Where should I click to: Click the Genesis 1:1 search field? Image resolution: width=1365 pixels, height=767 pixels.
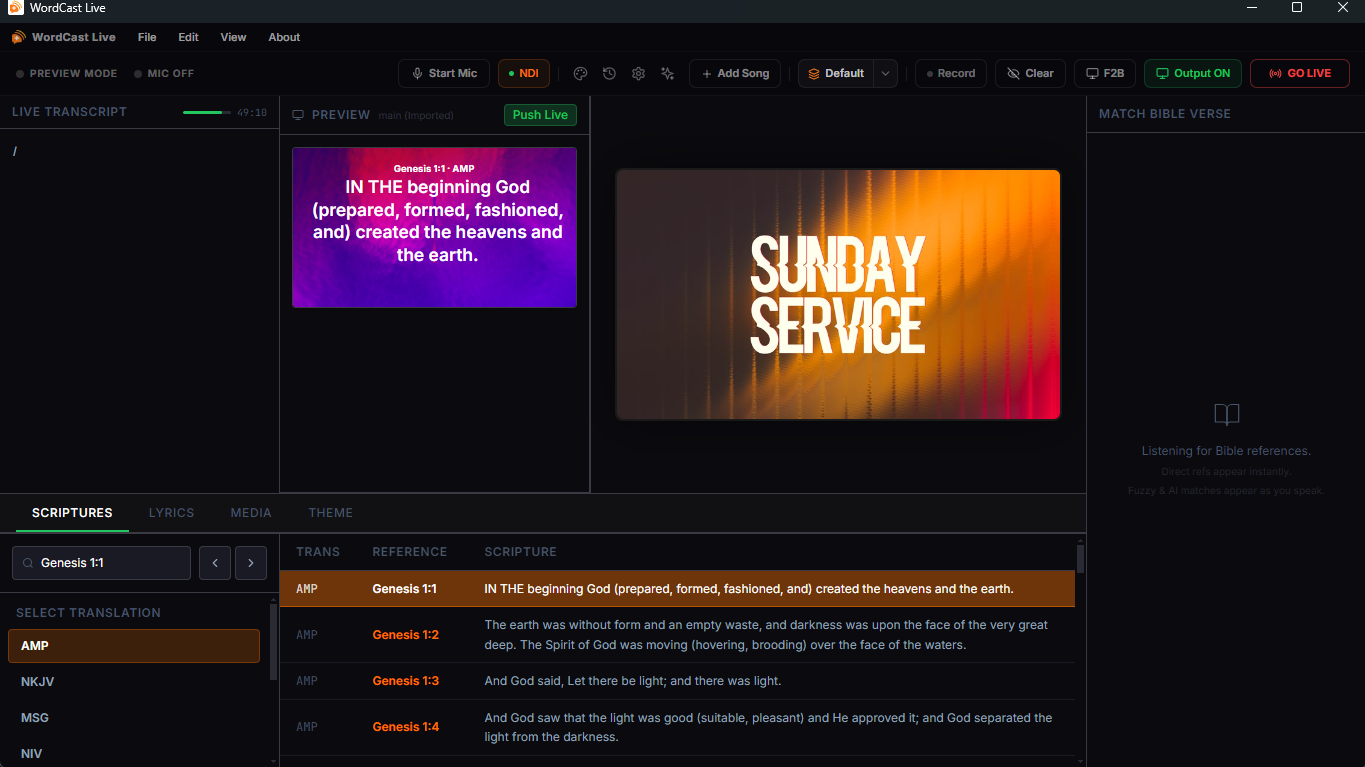coord(101,563)
